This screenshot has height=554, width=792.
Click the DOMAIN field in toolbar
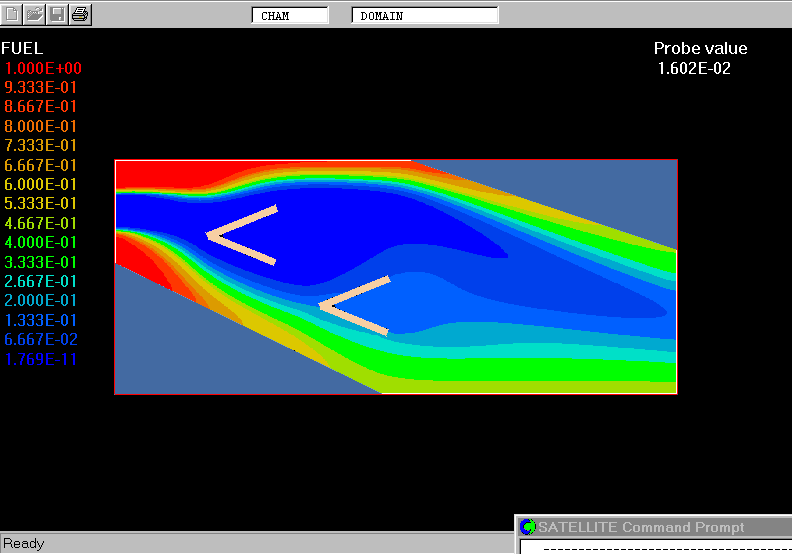425,16
